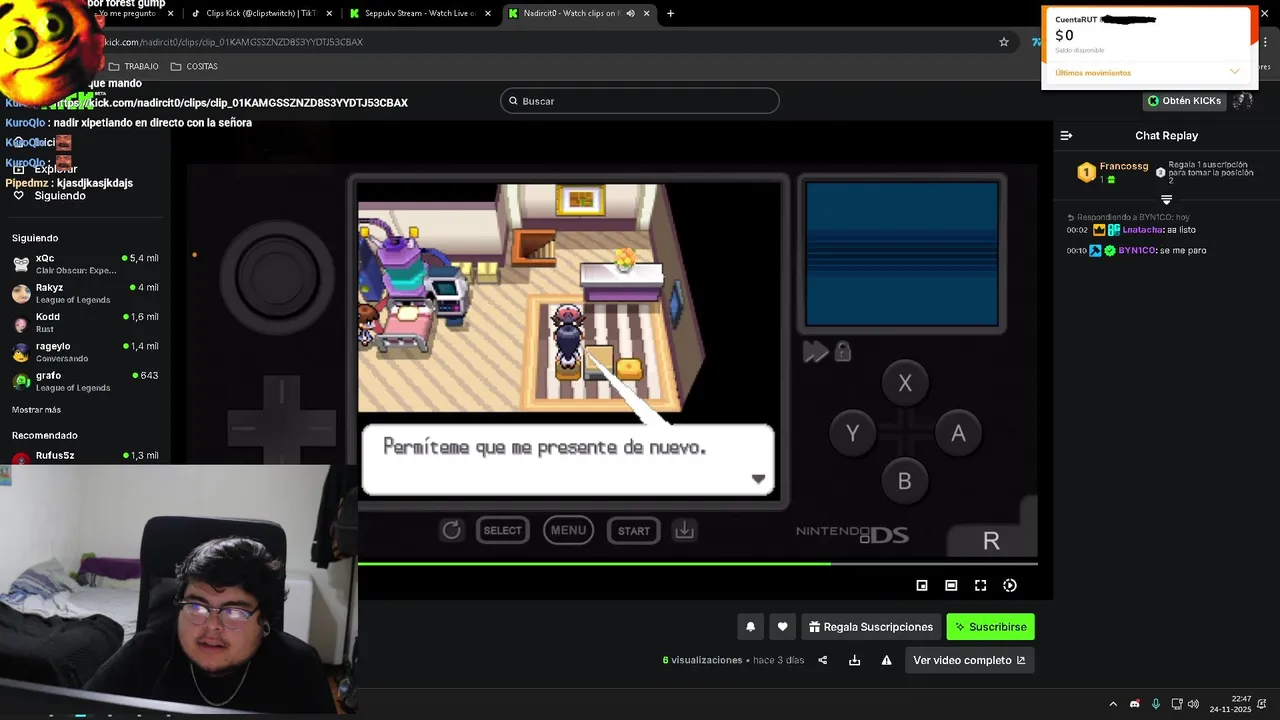Report the clip via the warning triangle icon
1280x720 pixels.
tap(886, 660)
